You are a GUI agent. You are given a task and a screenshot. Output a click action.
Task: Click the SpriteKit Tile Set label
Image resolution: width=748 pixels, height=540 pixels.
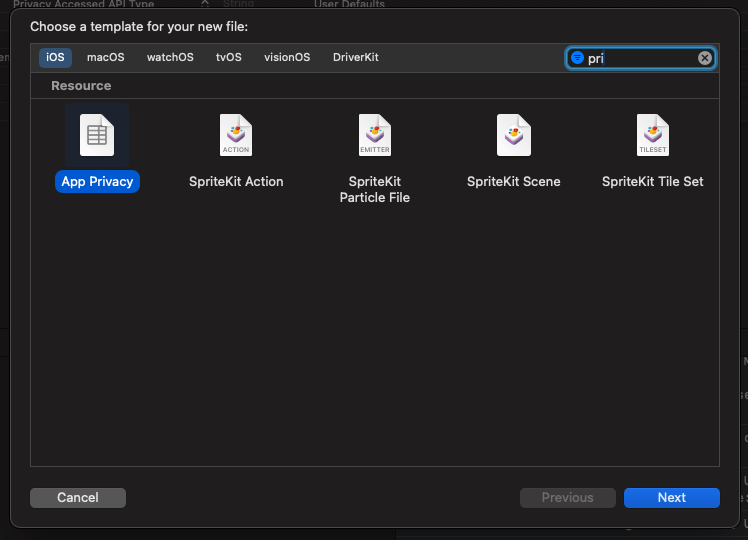(653, 181)
